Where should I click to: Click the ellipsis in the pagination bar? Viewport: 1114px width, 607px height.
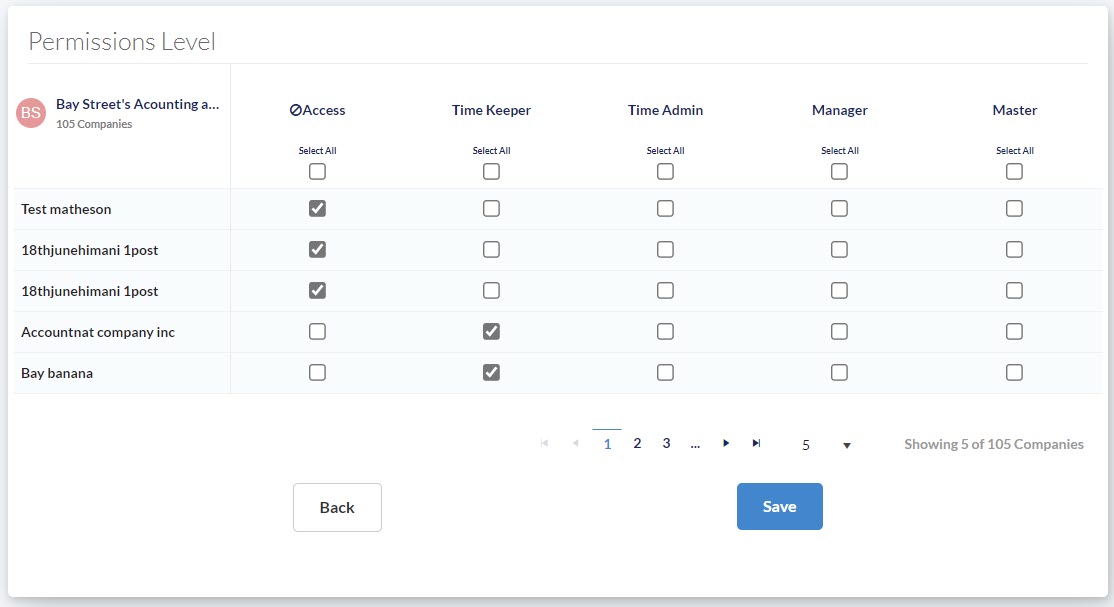point(696,442)
